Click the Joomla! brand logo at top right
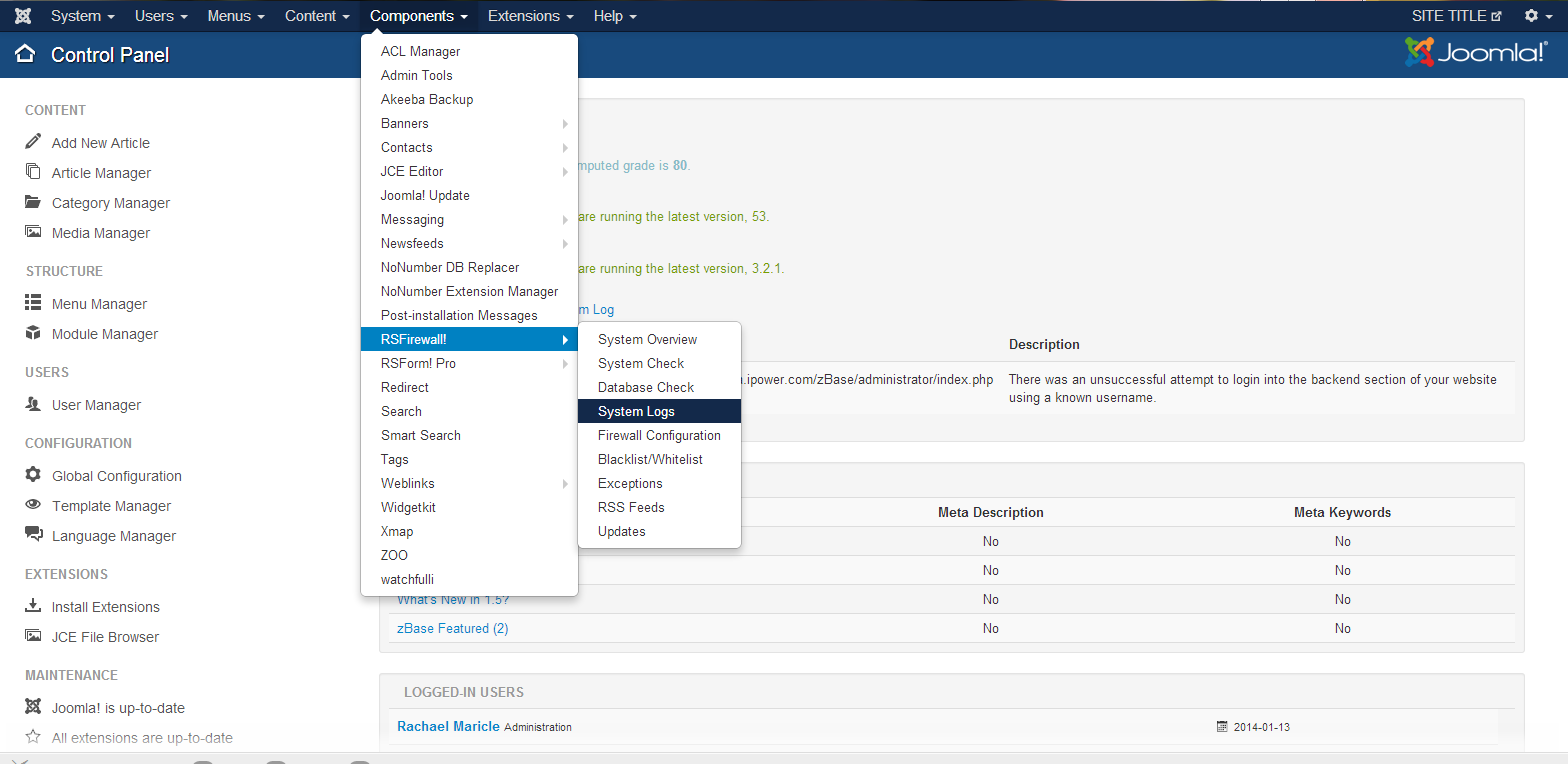Viewport: 1568px width, 764px height. click(1476, 53)
